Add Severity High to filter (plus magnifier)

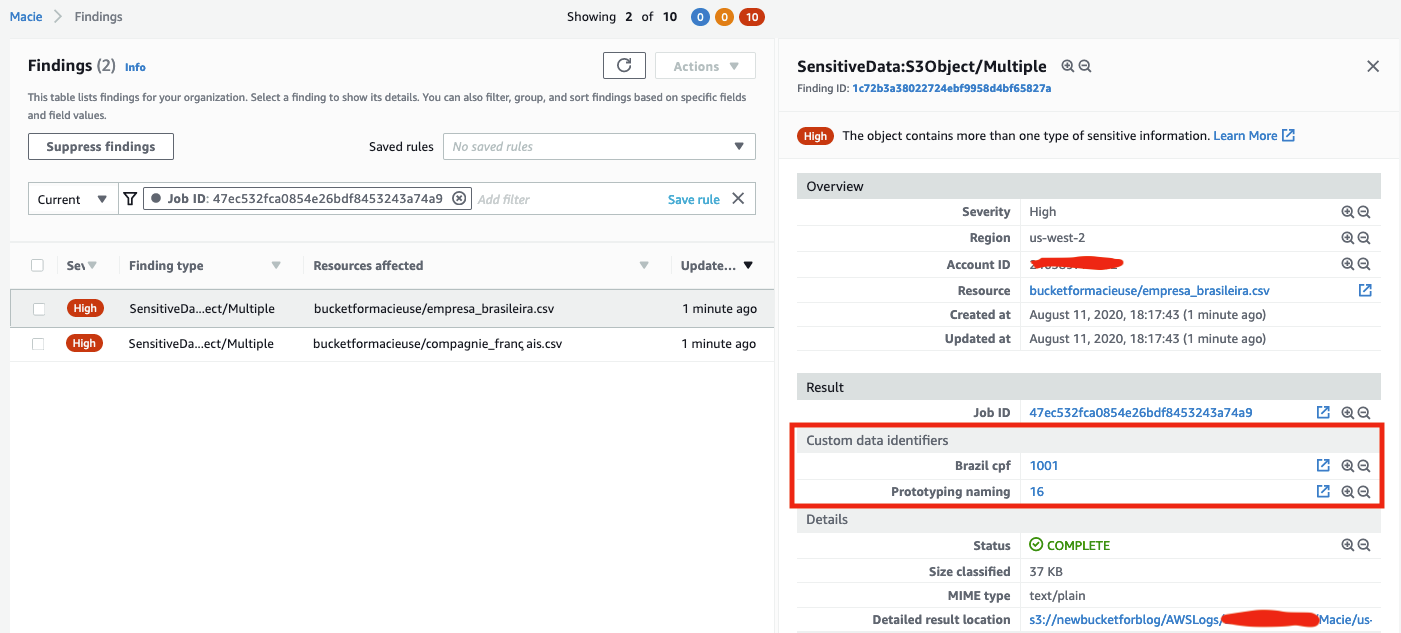click(x=1348, y=212)
